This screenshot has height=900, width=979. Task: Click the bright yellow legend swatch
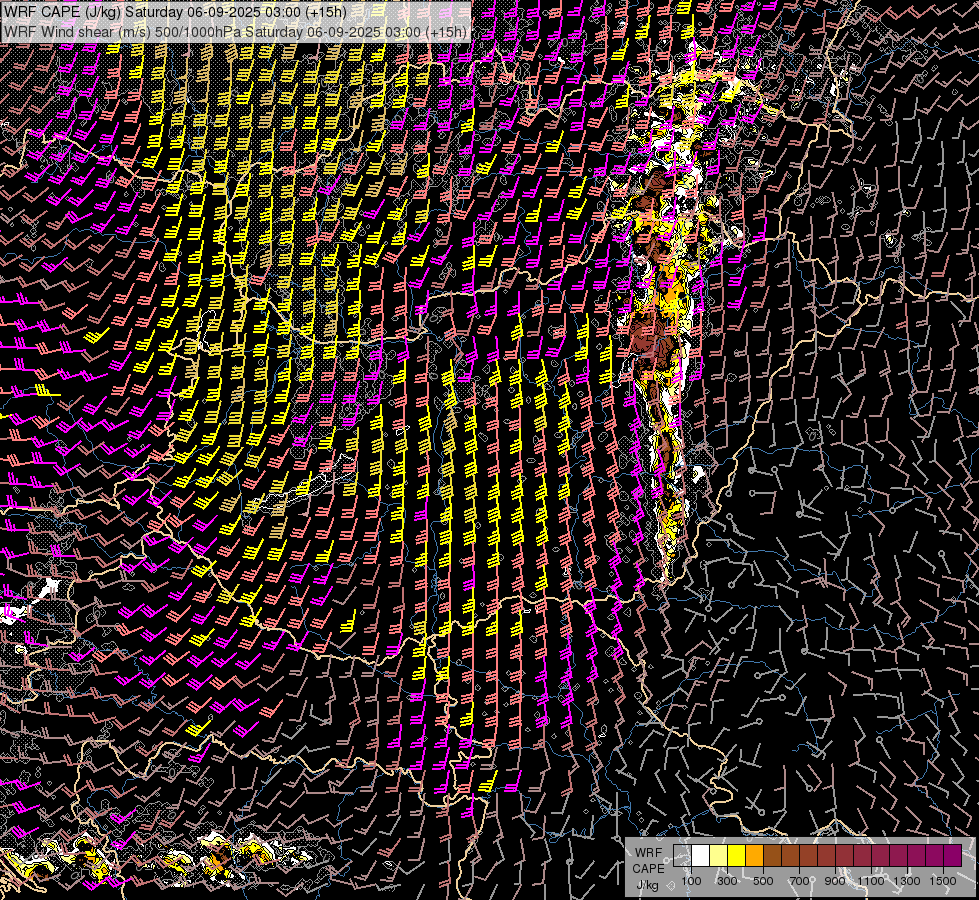click(737, 856)
